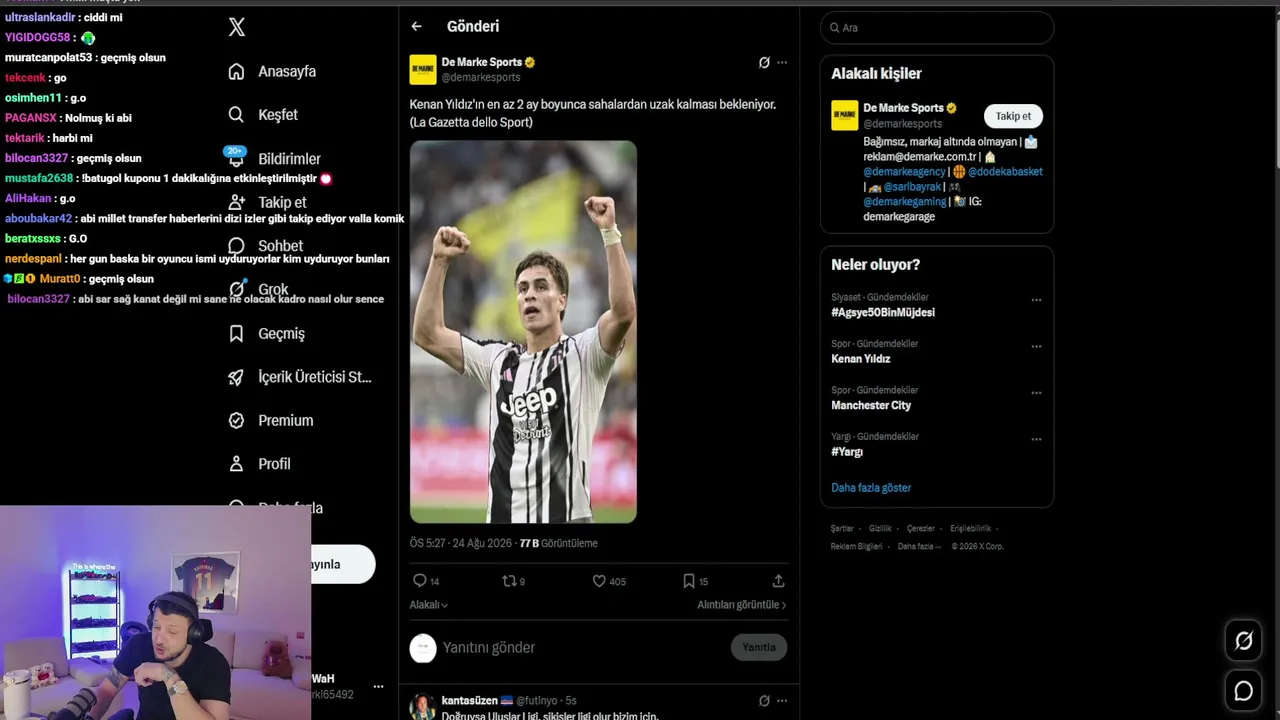This screenshot has width=1280, height=720.
Task: Expand the footer Daha fazla menu
Action: [919, 547]
